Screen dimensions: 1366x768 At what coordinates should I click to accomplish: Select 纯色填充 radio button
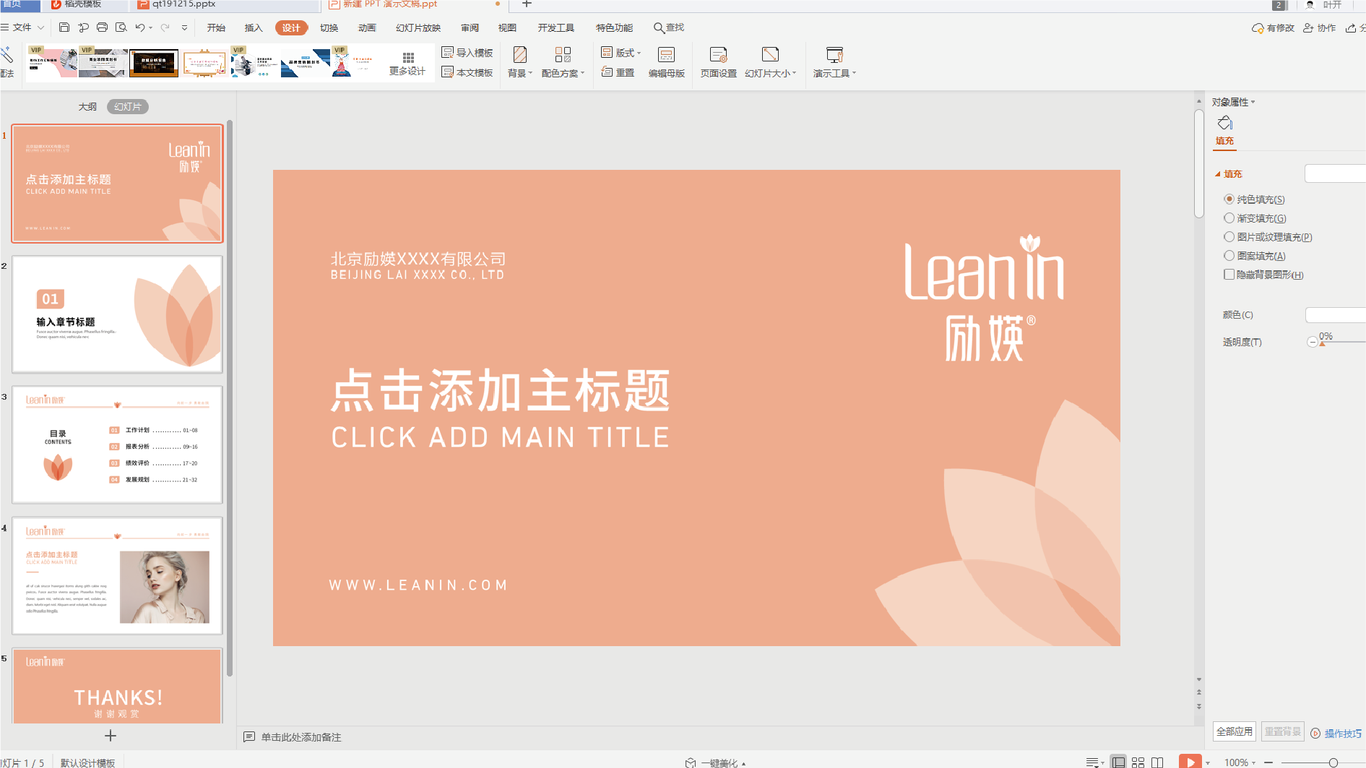[1230, 199]
